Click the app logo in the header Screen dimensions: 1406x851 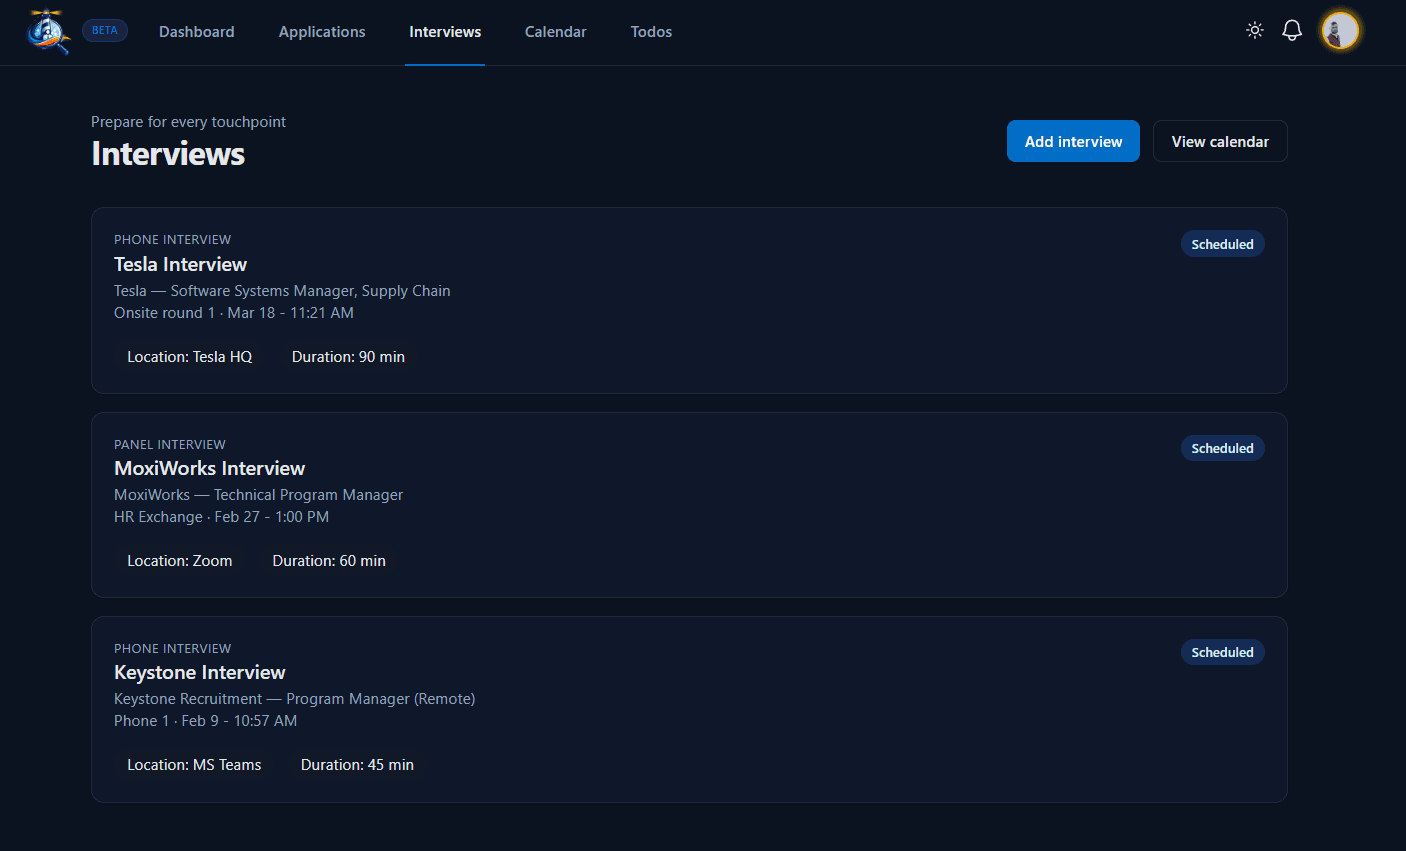(48, 31)
